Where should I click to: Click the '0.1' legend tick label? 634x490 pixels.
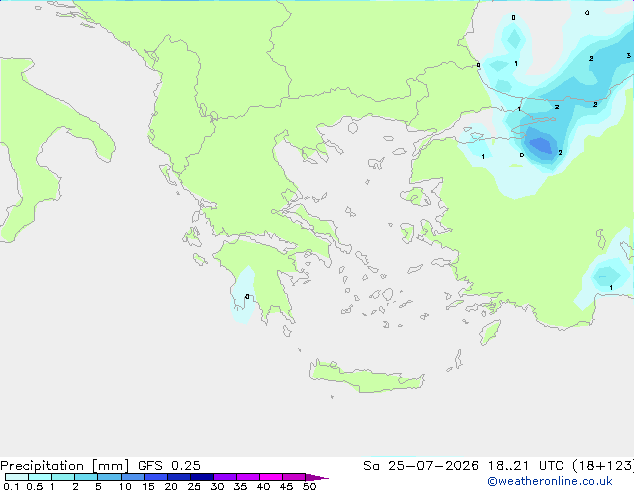pos(11,486)
